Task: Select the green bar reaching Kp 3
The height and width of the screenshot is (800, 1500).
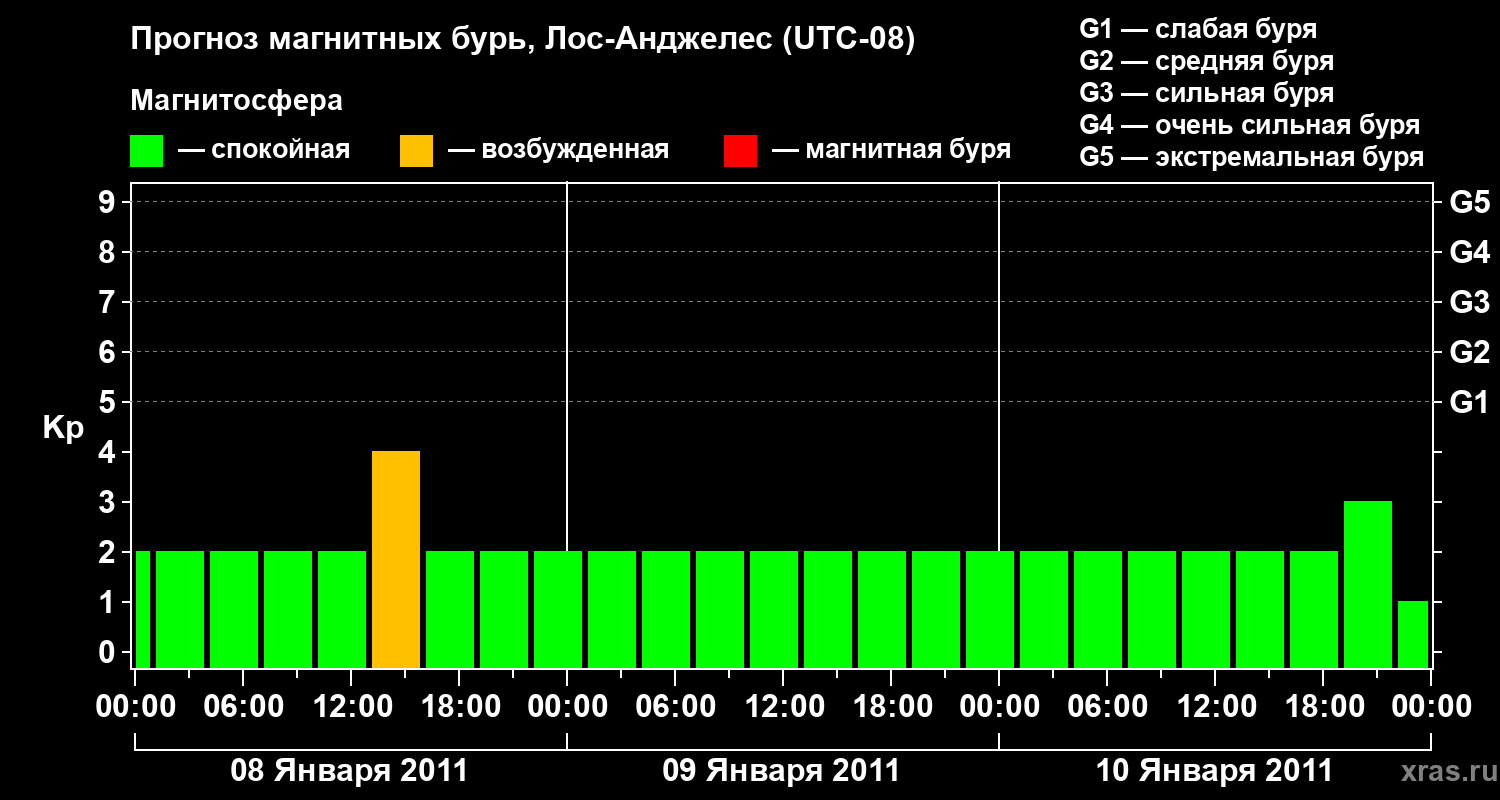Action: pos(1368,585)
